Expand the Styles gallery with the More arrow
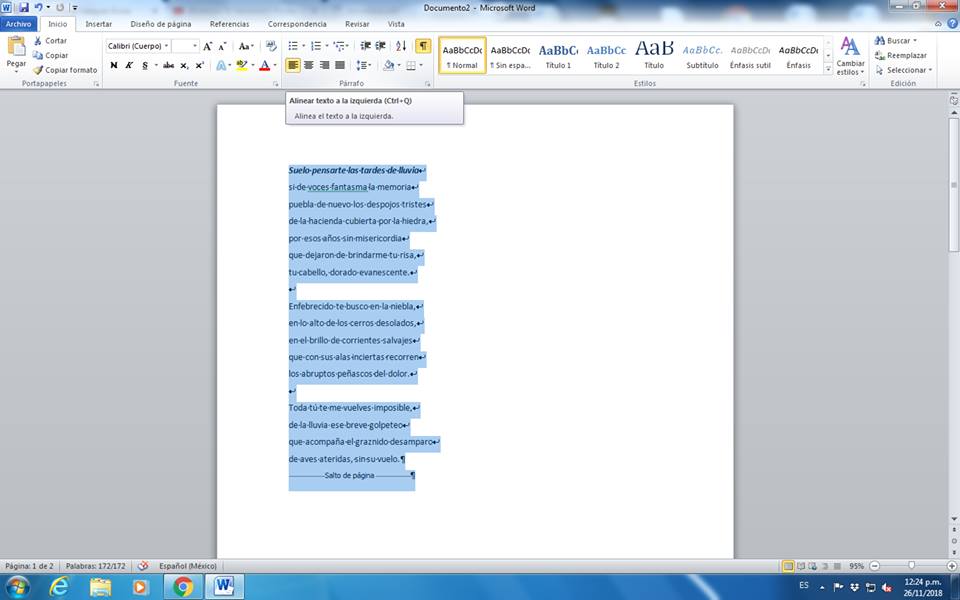 tap(826, 69)
